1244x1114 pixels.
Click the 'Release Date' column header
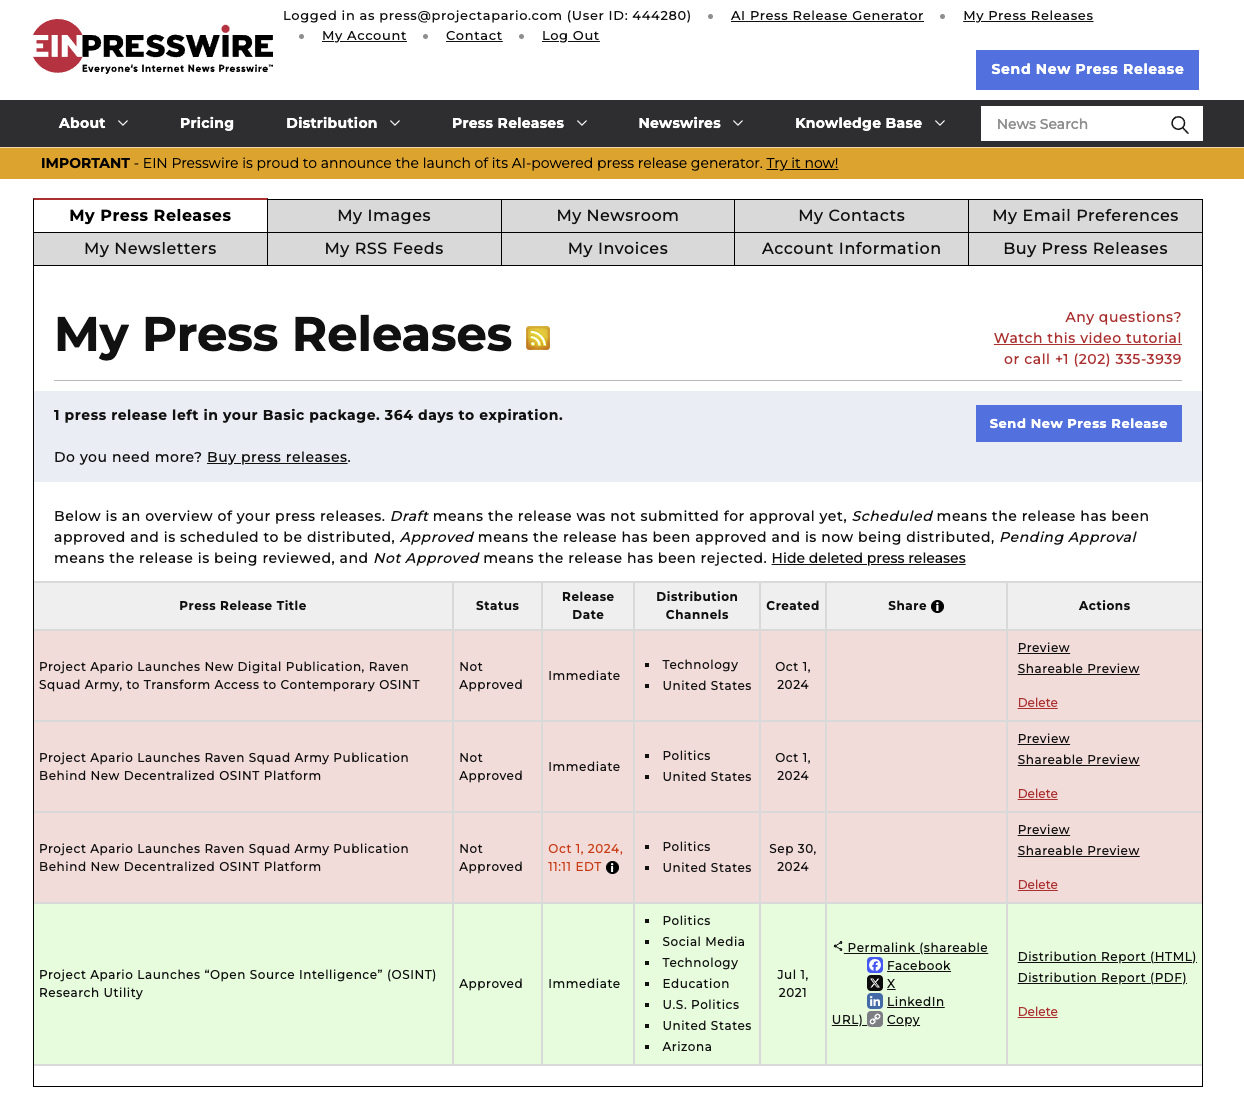(x=588, y=606)
